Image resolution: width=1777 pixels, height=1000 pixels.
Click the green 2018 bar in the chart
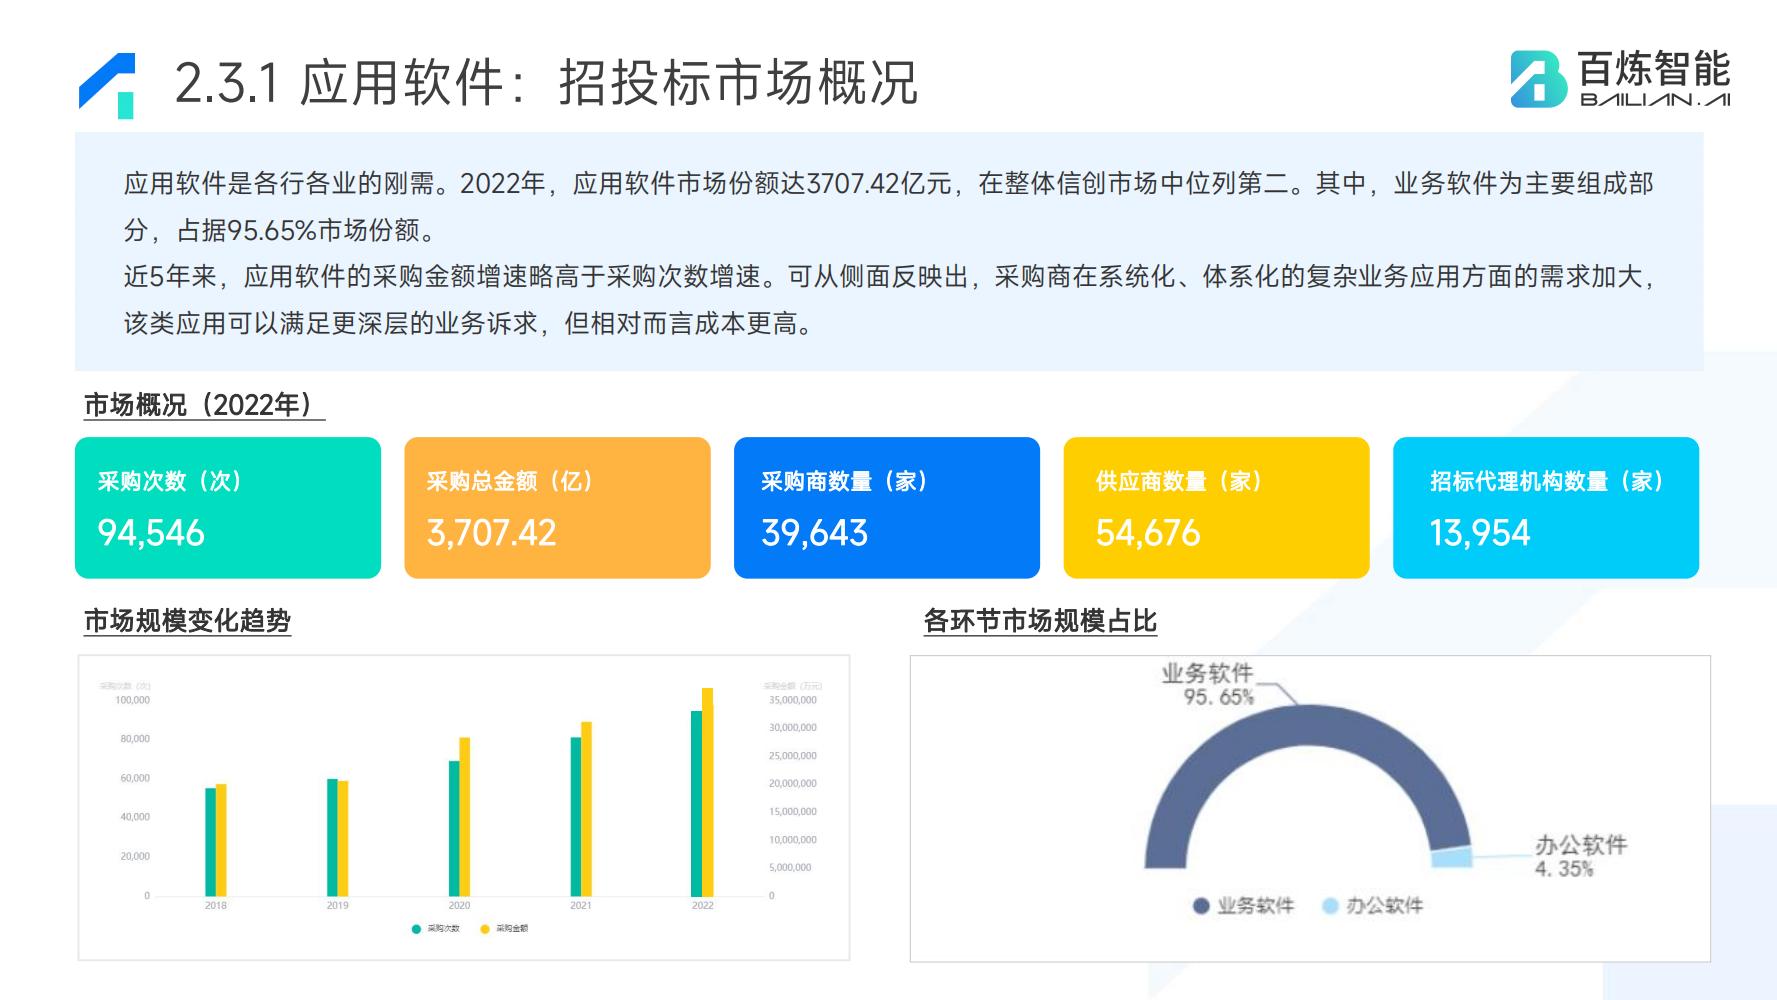click(210, 842)
